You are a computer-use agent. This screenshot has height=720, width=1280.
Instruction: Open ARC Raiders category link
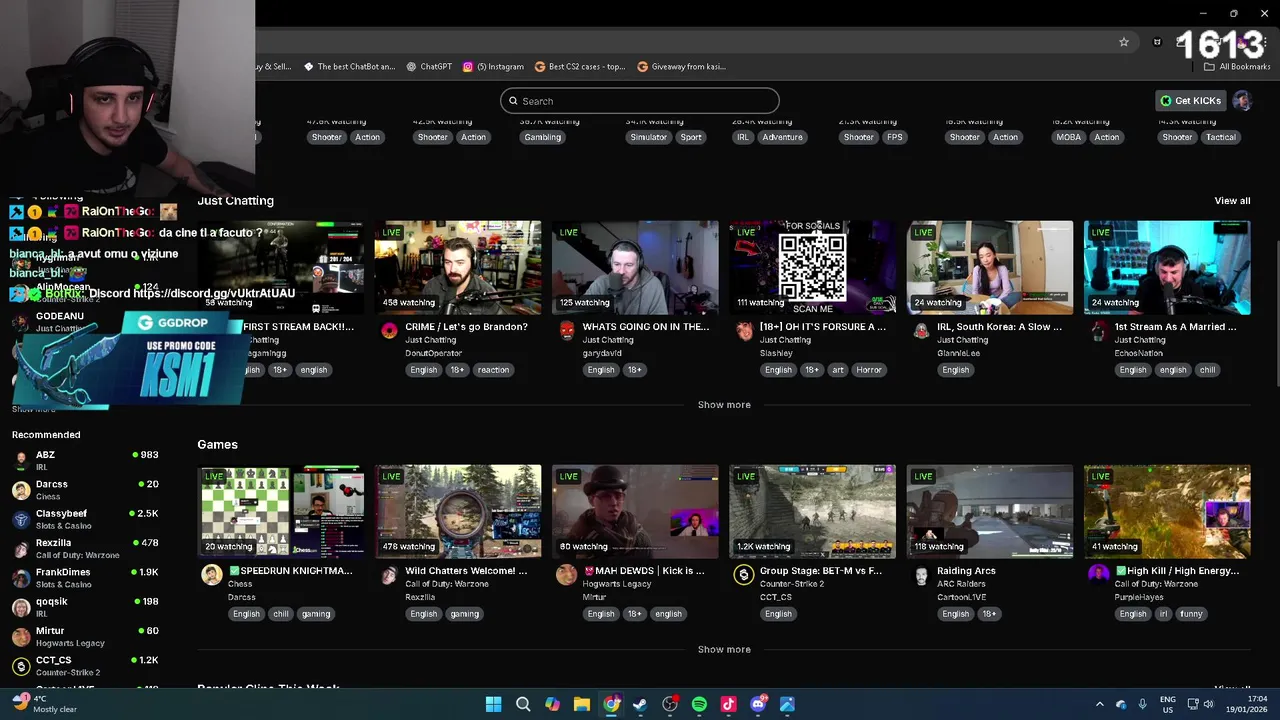(960, 584)
